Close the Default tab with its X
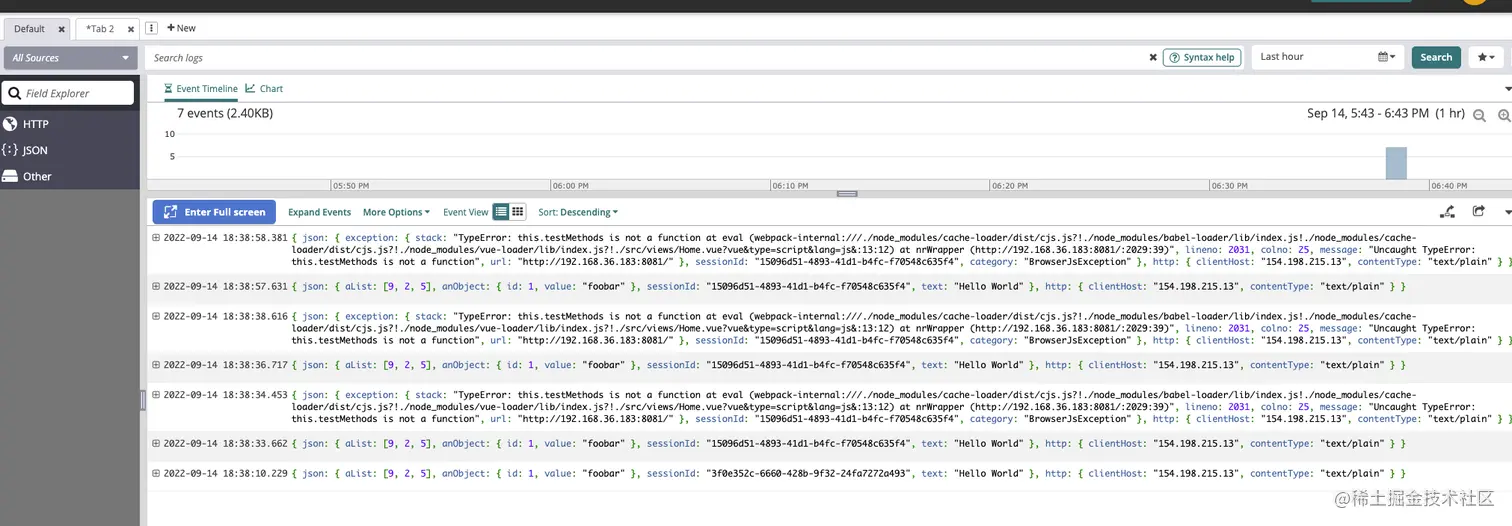The image size is (1512, 526). click(x=59, y=29)
